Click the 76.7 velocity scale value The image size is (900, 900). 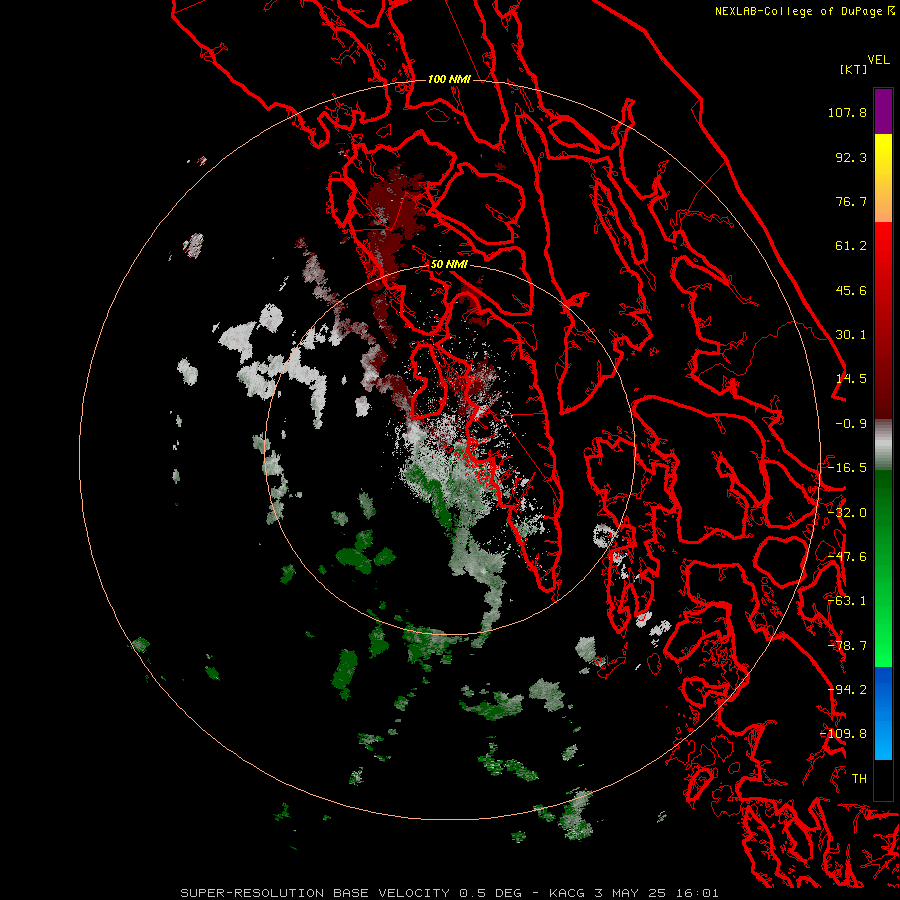click(851, 201)
